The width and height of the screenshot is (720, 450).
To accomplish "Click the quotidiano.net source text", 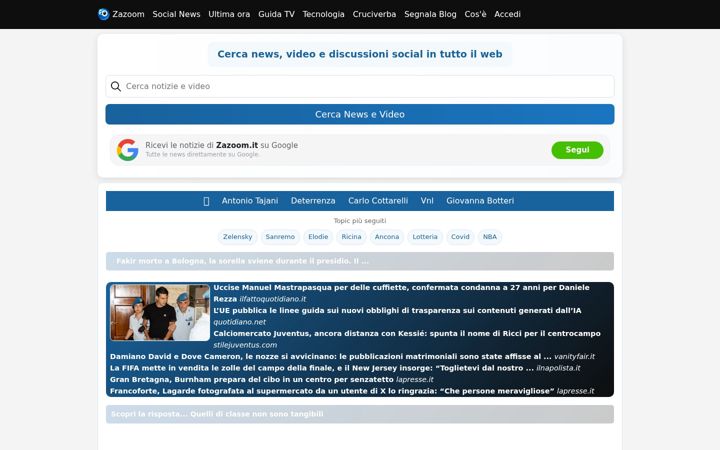I will click(x=240, y=322).
